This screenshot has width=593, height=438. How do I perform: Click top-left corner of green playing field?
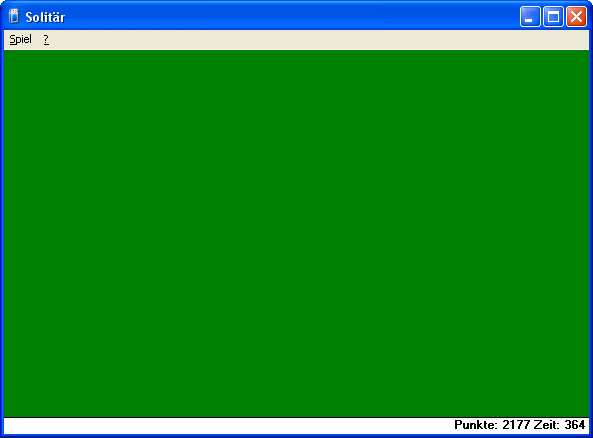click(x=5, y=51)
